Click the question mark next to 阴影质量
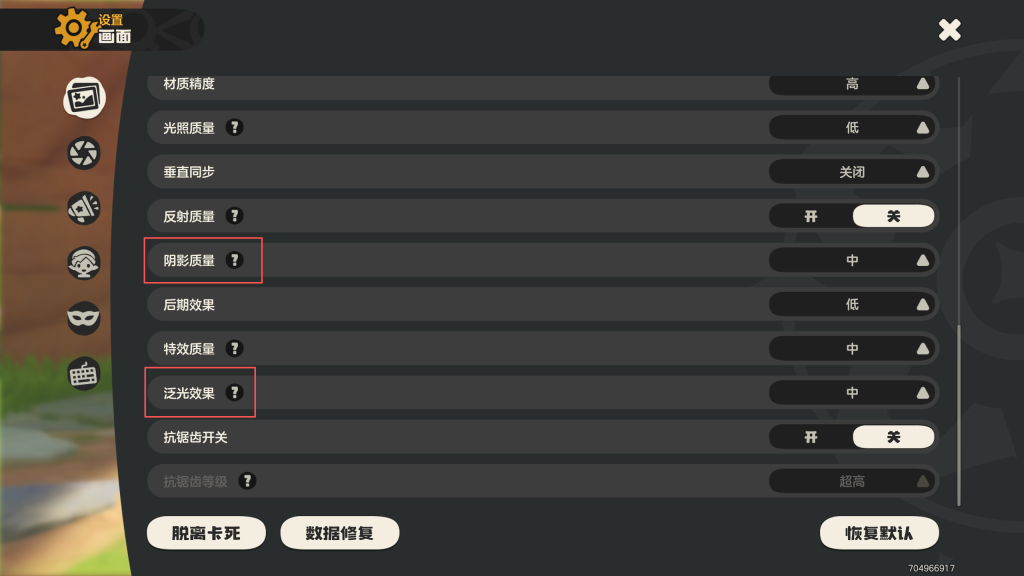Viewport: 1024px width, 576px height. click(x=234, y=260)
